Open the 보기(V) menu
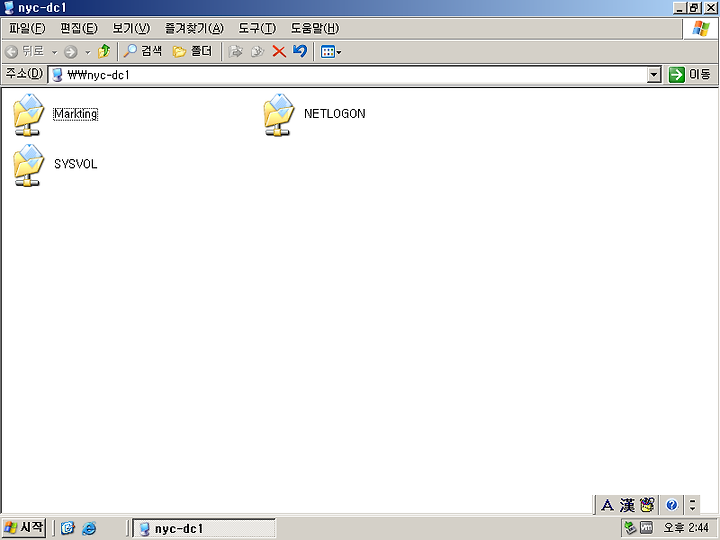The image size is (720, 540). coord(131,28)
